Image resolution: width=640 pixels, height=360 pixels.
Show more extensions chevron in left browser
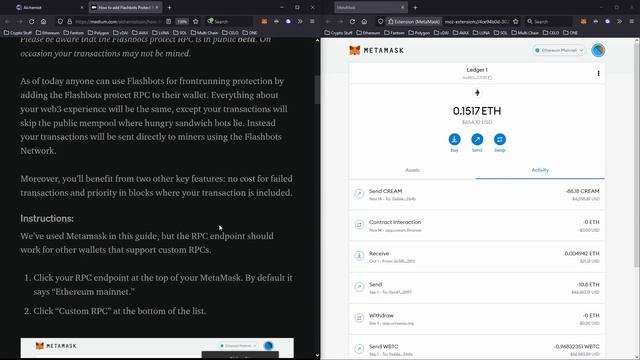point(300,21)
